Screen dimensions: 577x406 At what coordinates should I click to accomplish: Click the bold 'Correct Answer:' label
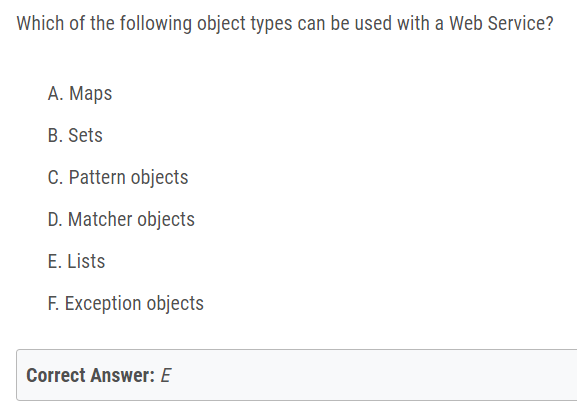click(x=91, y=375)
